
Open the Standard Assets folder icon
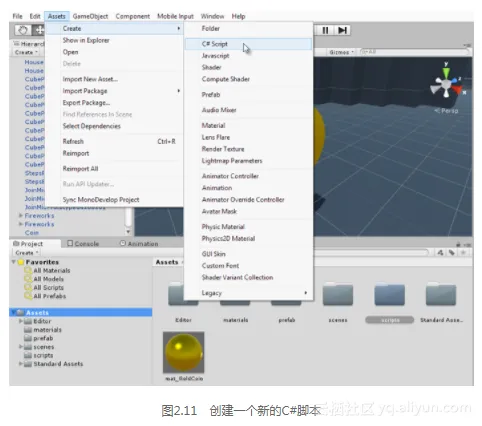tap(441, 295)
